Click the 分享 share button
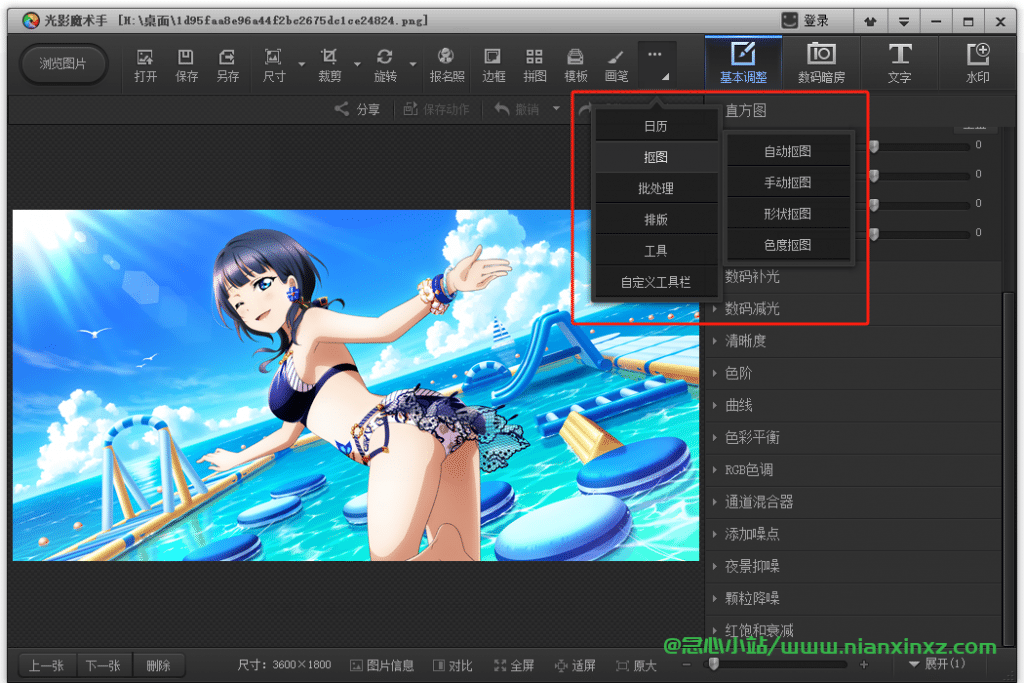1024x683 pixels. point(357,110)
